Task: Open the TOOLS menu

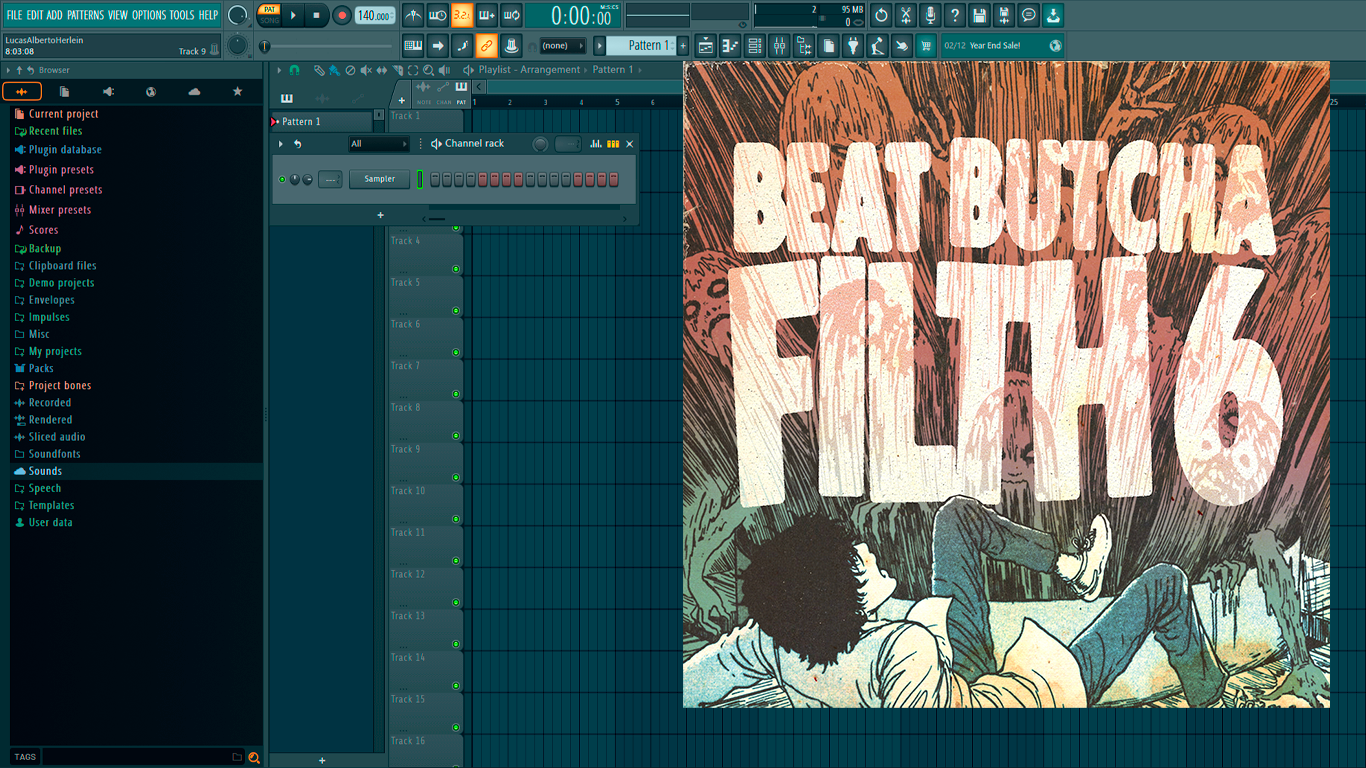Action: (x=182, y=15)
